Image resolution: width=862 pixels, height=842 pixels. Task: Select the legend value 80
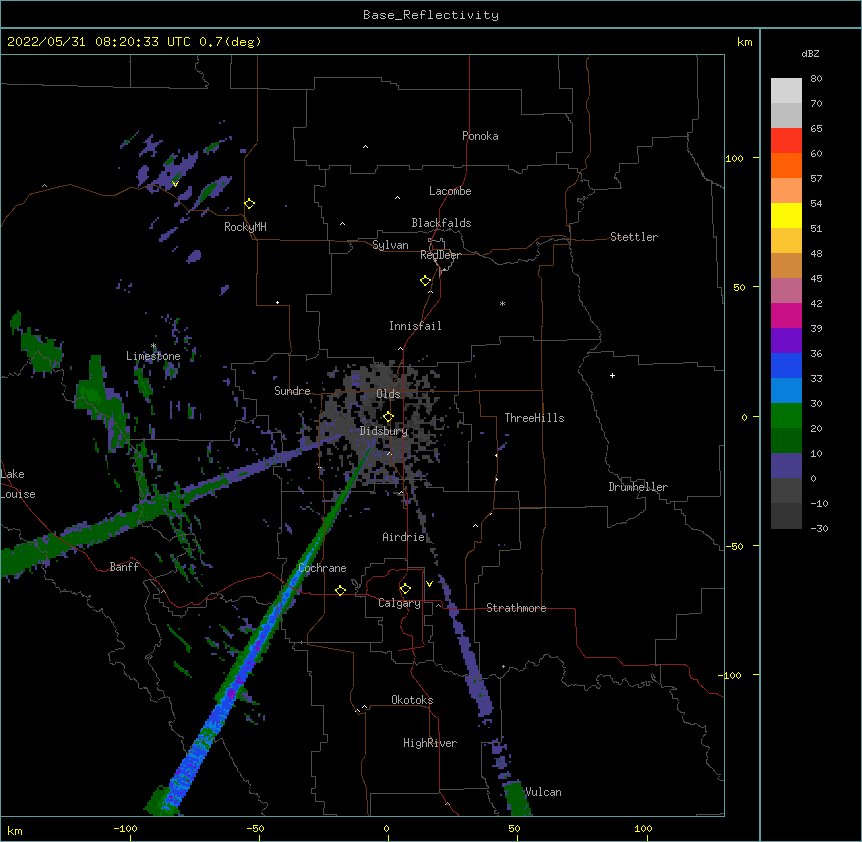816,79
